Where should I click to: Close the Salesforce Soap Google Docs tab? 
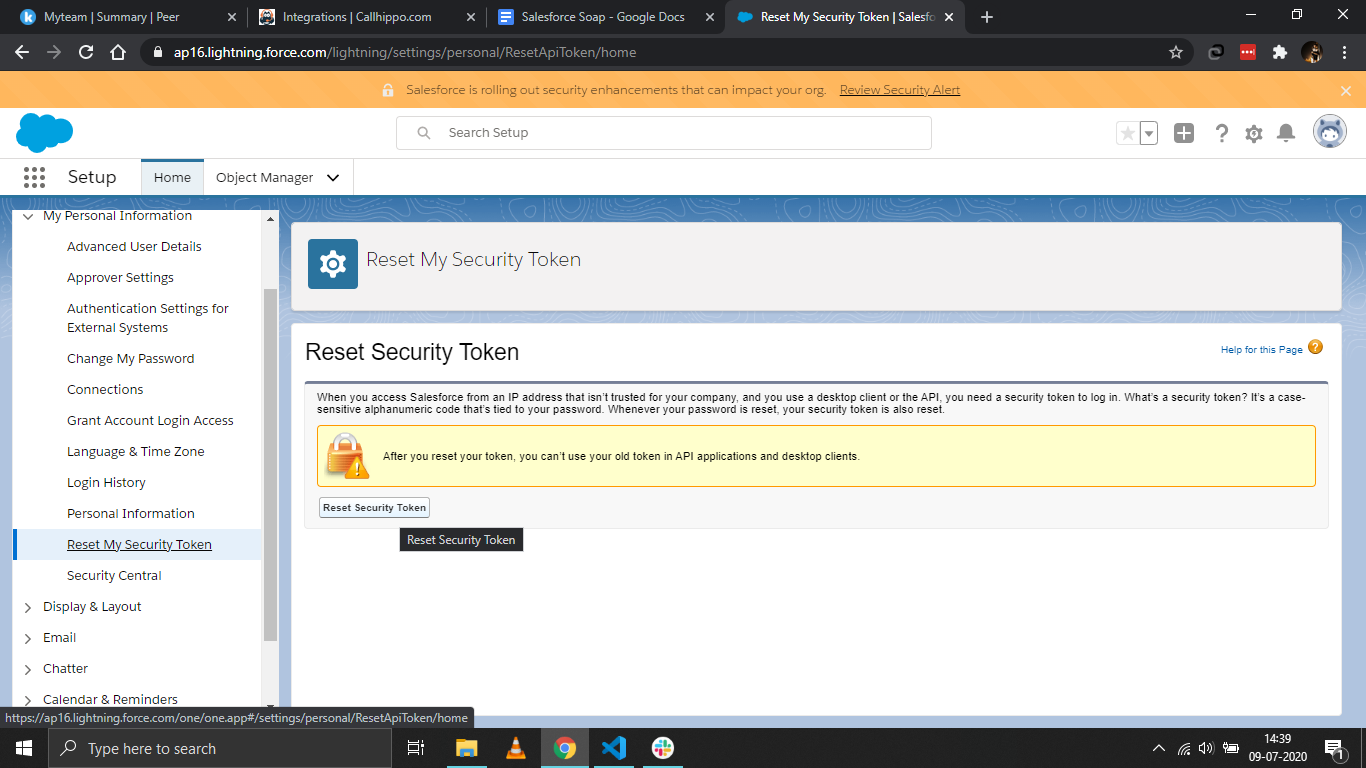point(709,17)
